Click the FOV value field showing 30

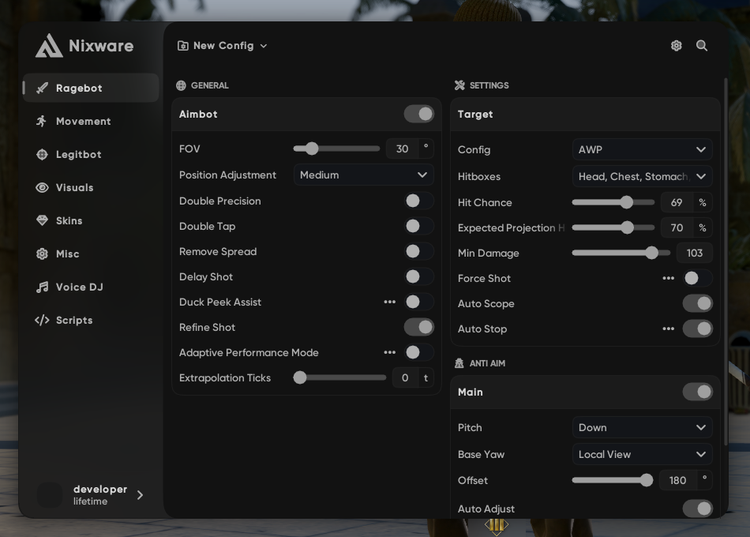click(x=402, y=149)
